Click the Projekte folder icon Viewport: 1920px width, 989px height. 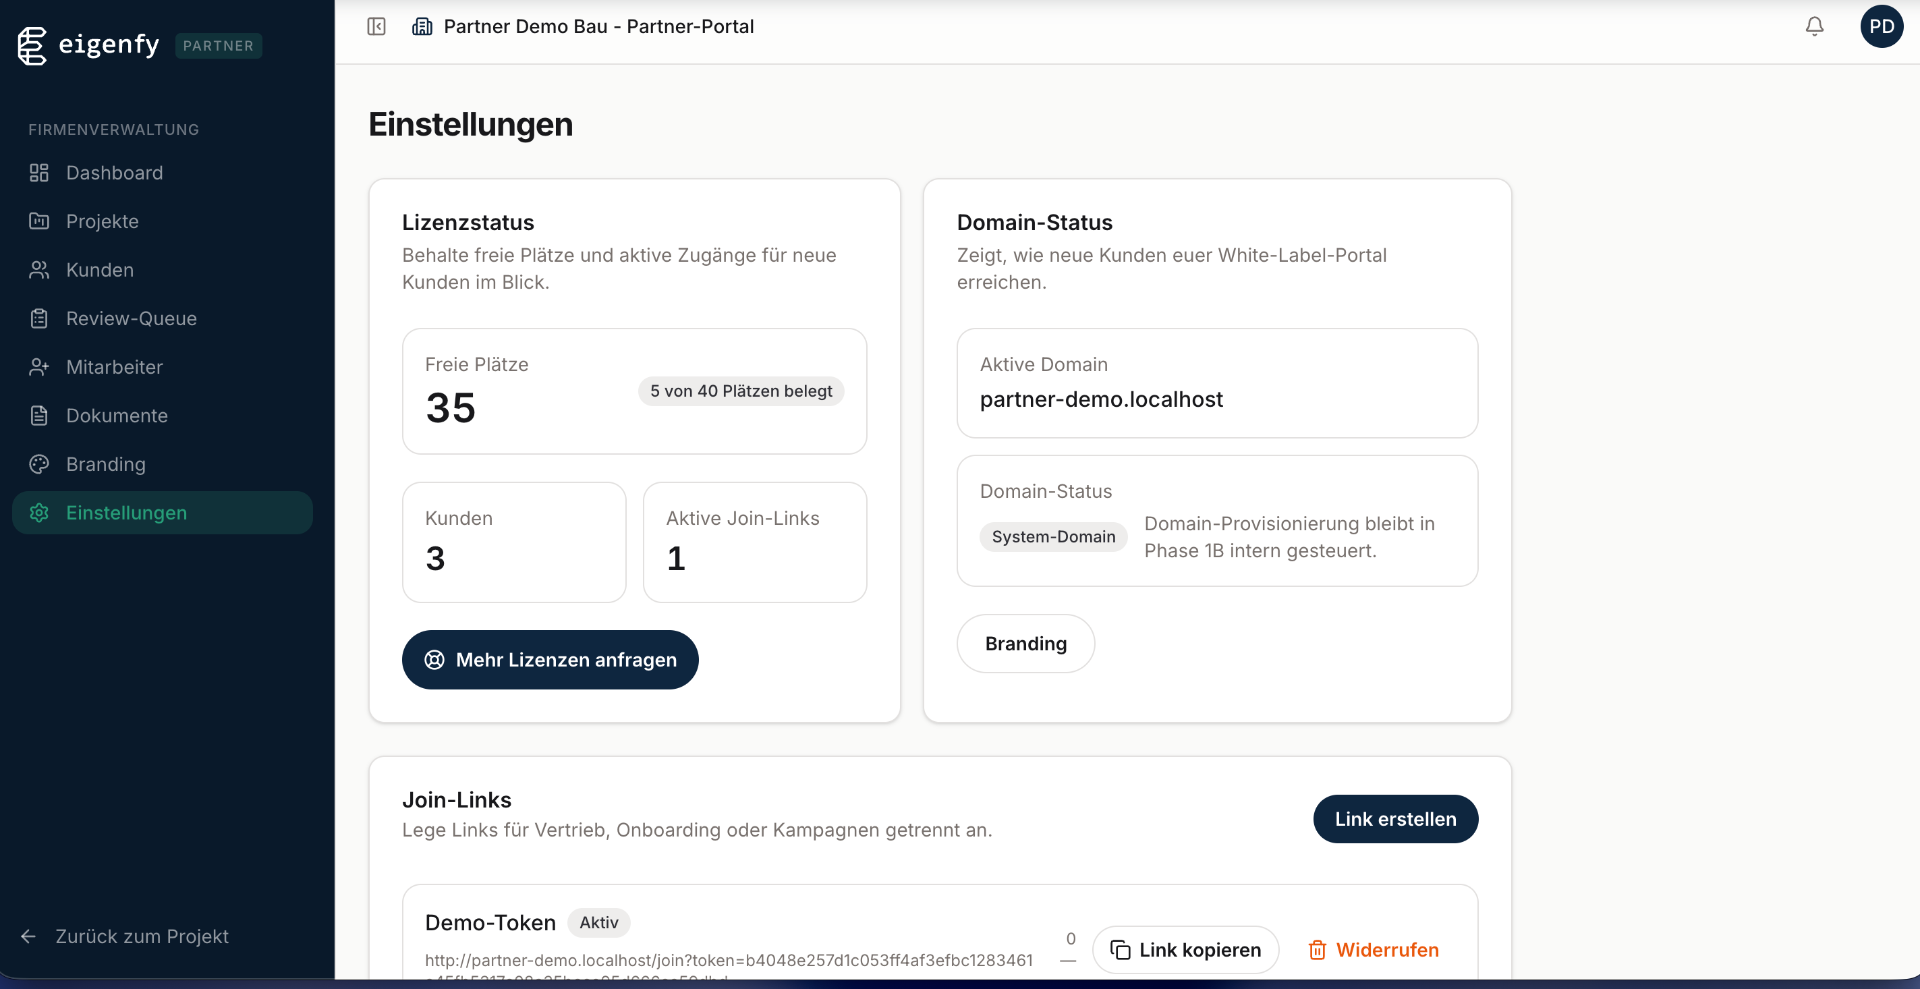[x=39, y=221]
